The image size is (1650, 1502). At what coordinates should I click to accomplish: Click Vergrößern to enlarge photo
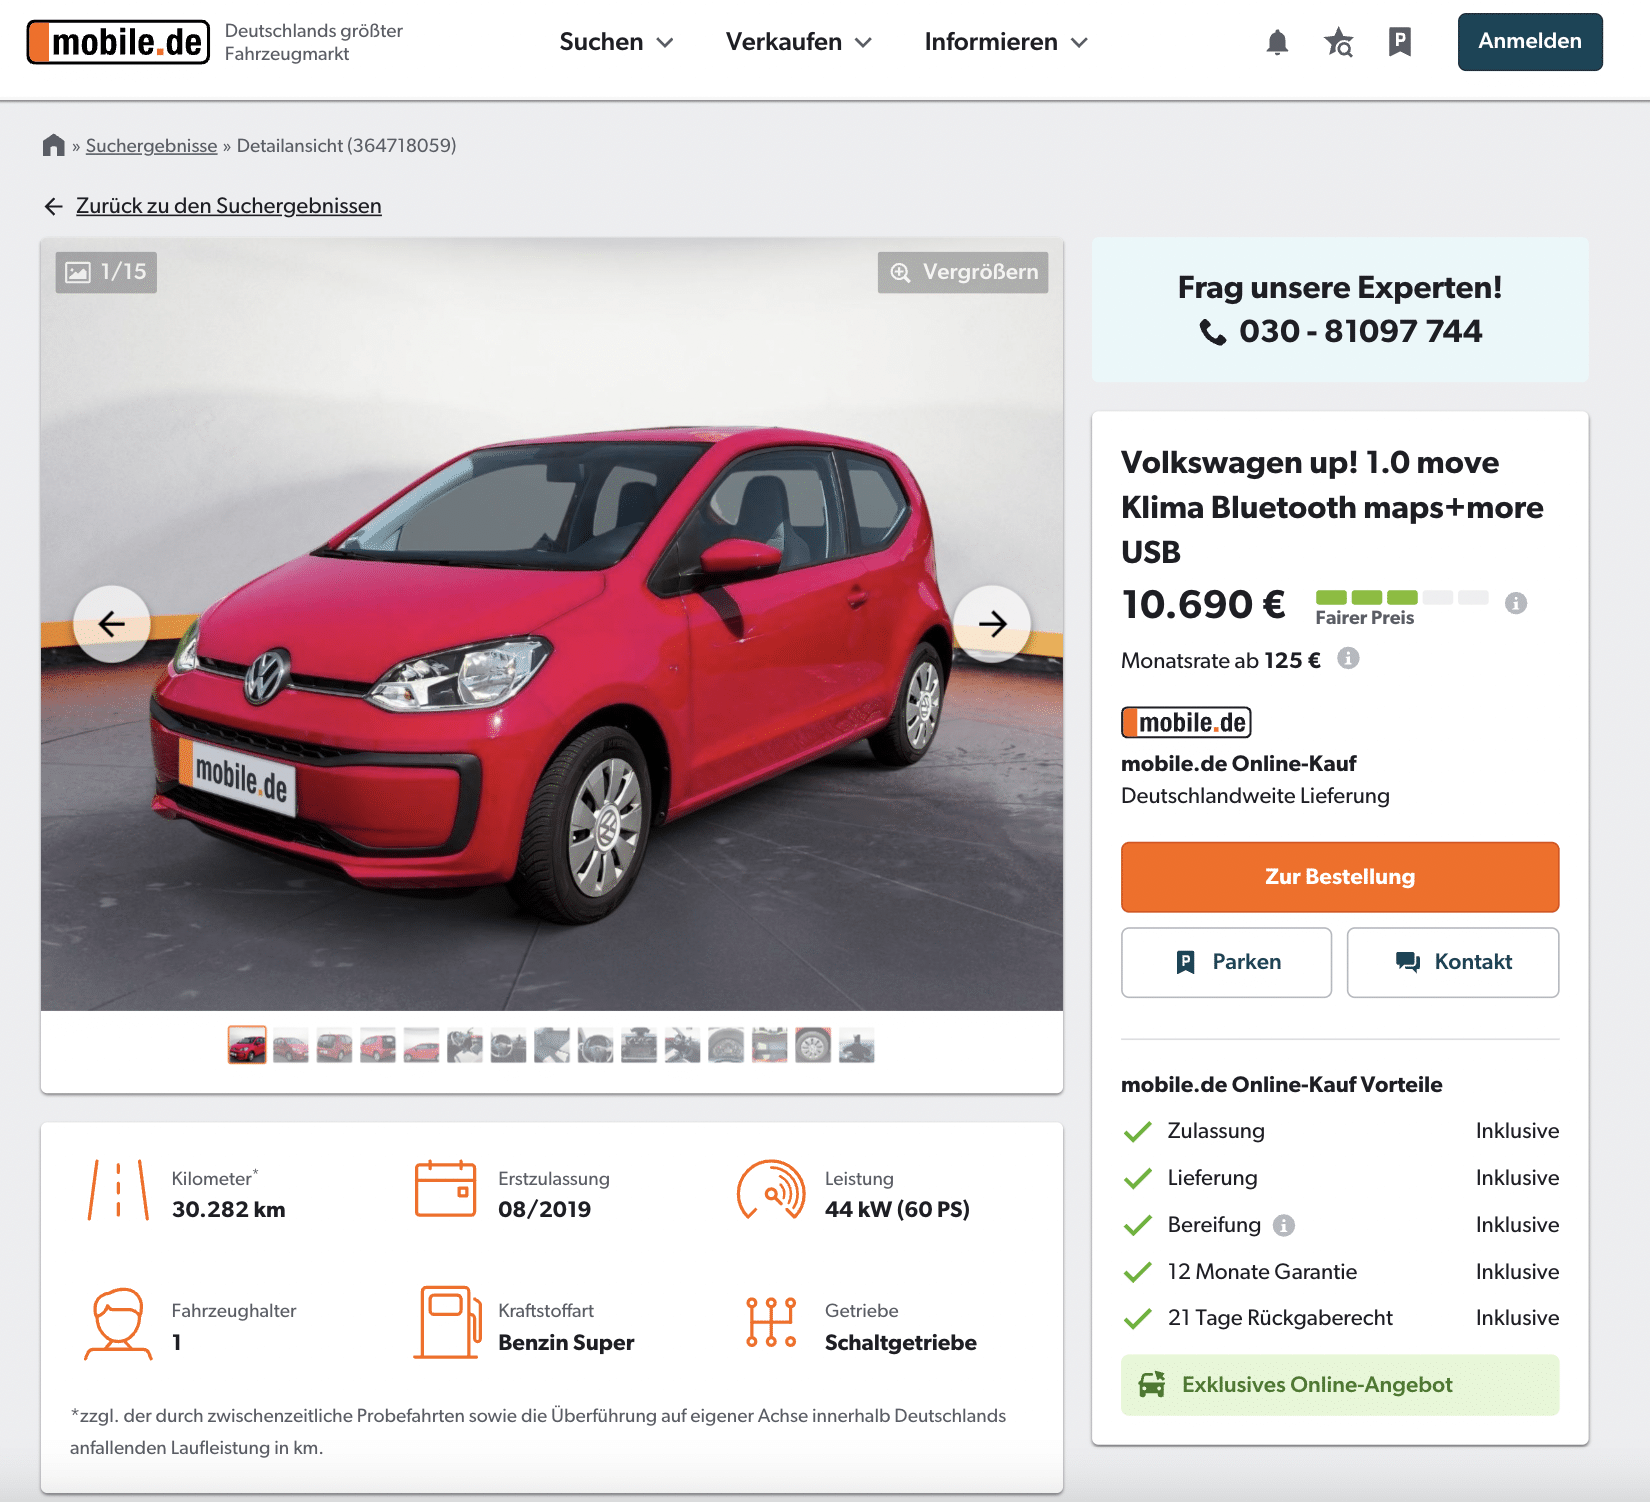point(963,272)
